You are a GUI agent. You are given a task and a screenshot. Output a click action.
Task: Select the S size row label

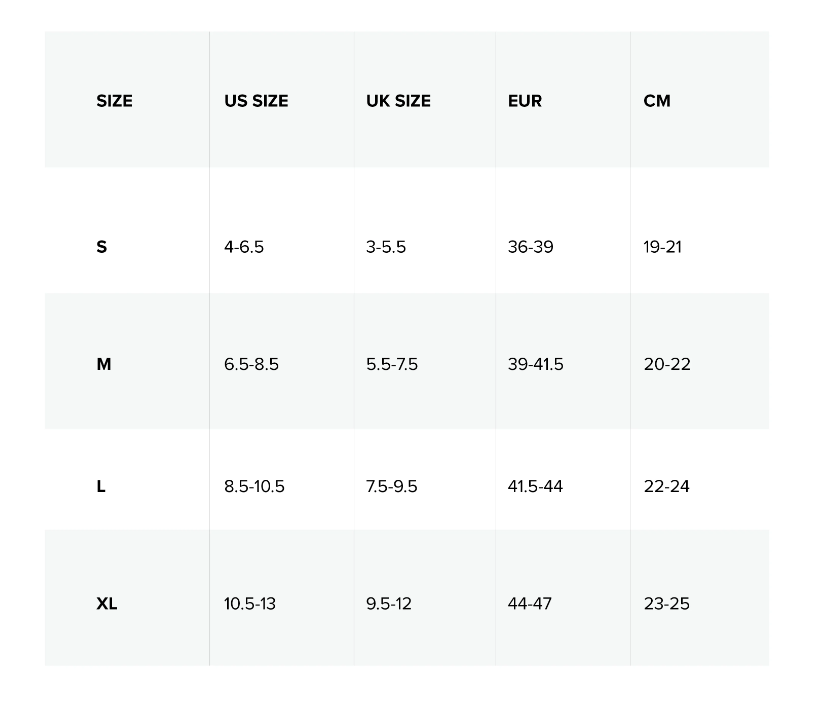[x=101, y=247]
